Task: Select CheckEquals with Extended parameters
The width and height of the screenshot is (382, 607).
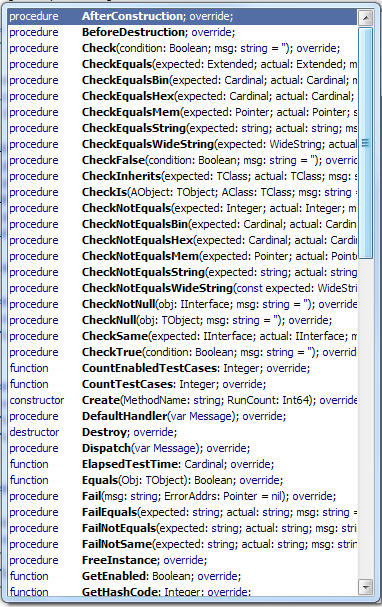Action: pos(182,64)
